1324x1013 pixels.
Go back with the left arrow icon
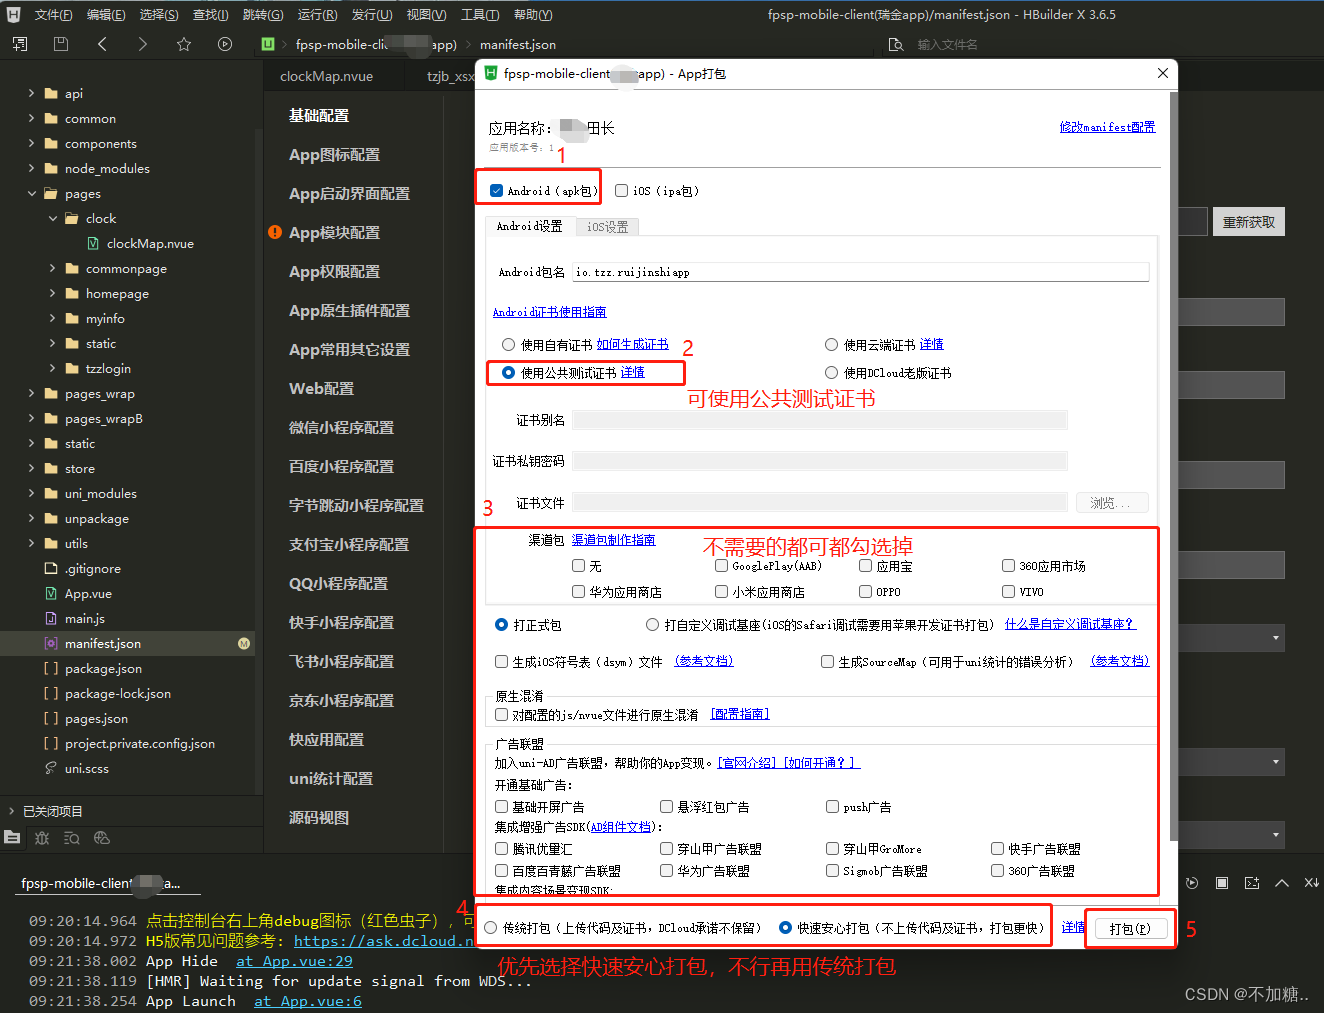pyautogui.click(x=102, y=44)
